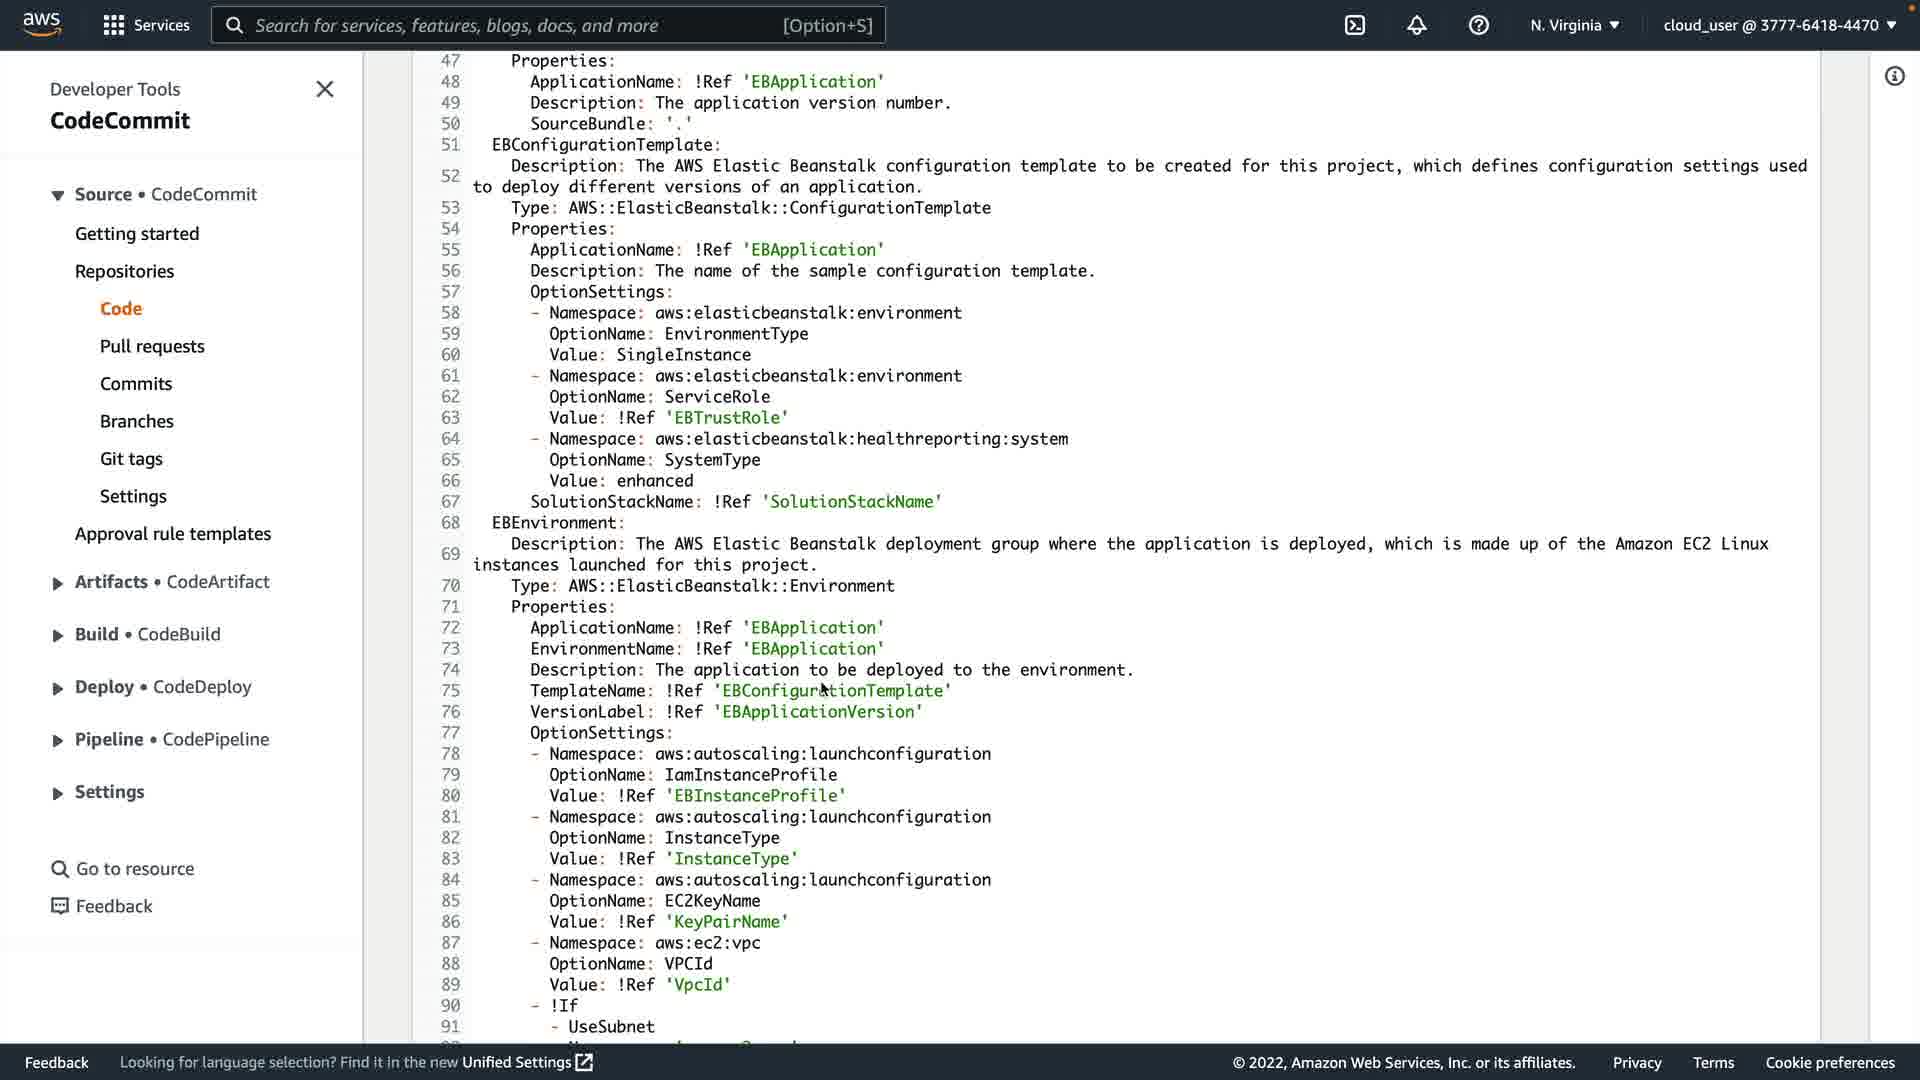Click the Go to resource search icon
The height and width of the screenshot is (1080, 1920).
point(60,869)
